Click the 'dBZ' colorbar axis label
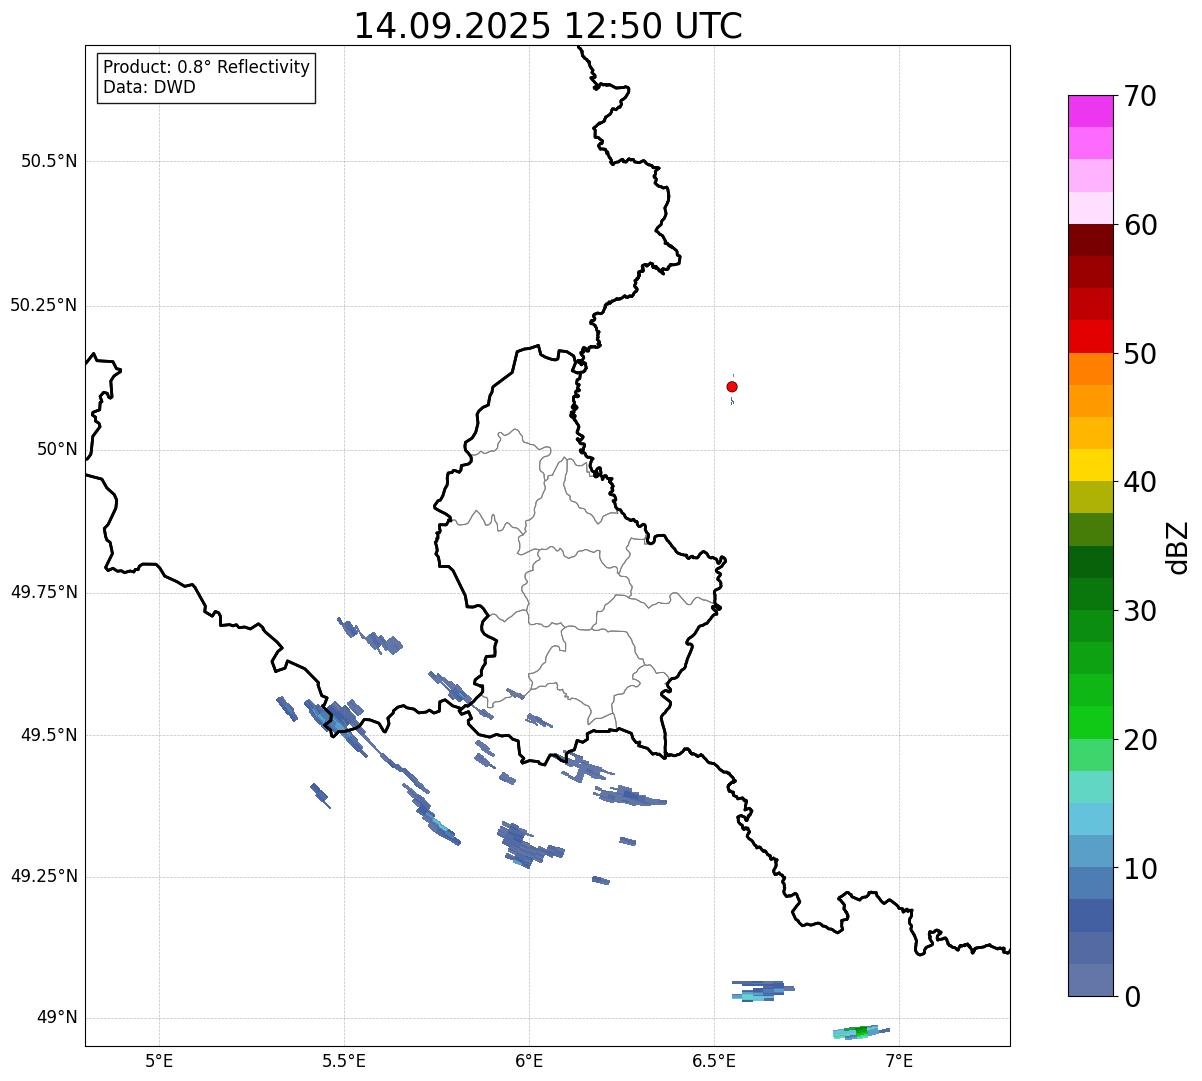Image resolution: width=1202 pixels, height=1081 pixels. 1178,547
